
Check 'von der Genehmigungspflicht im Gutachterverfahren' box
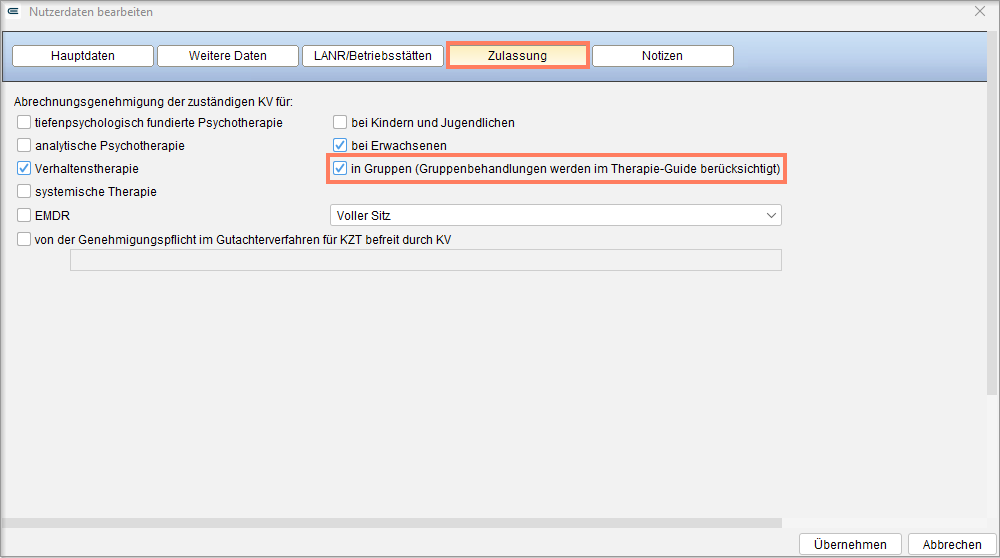pyautogui.click(x=24, y=239)
